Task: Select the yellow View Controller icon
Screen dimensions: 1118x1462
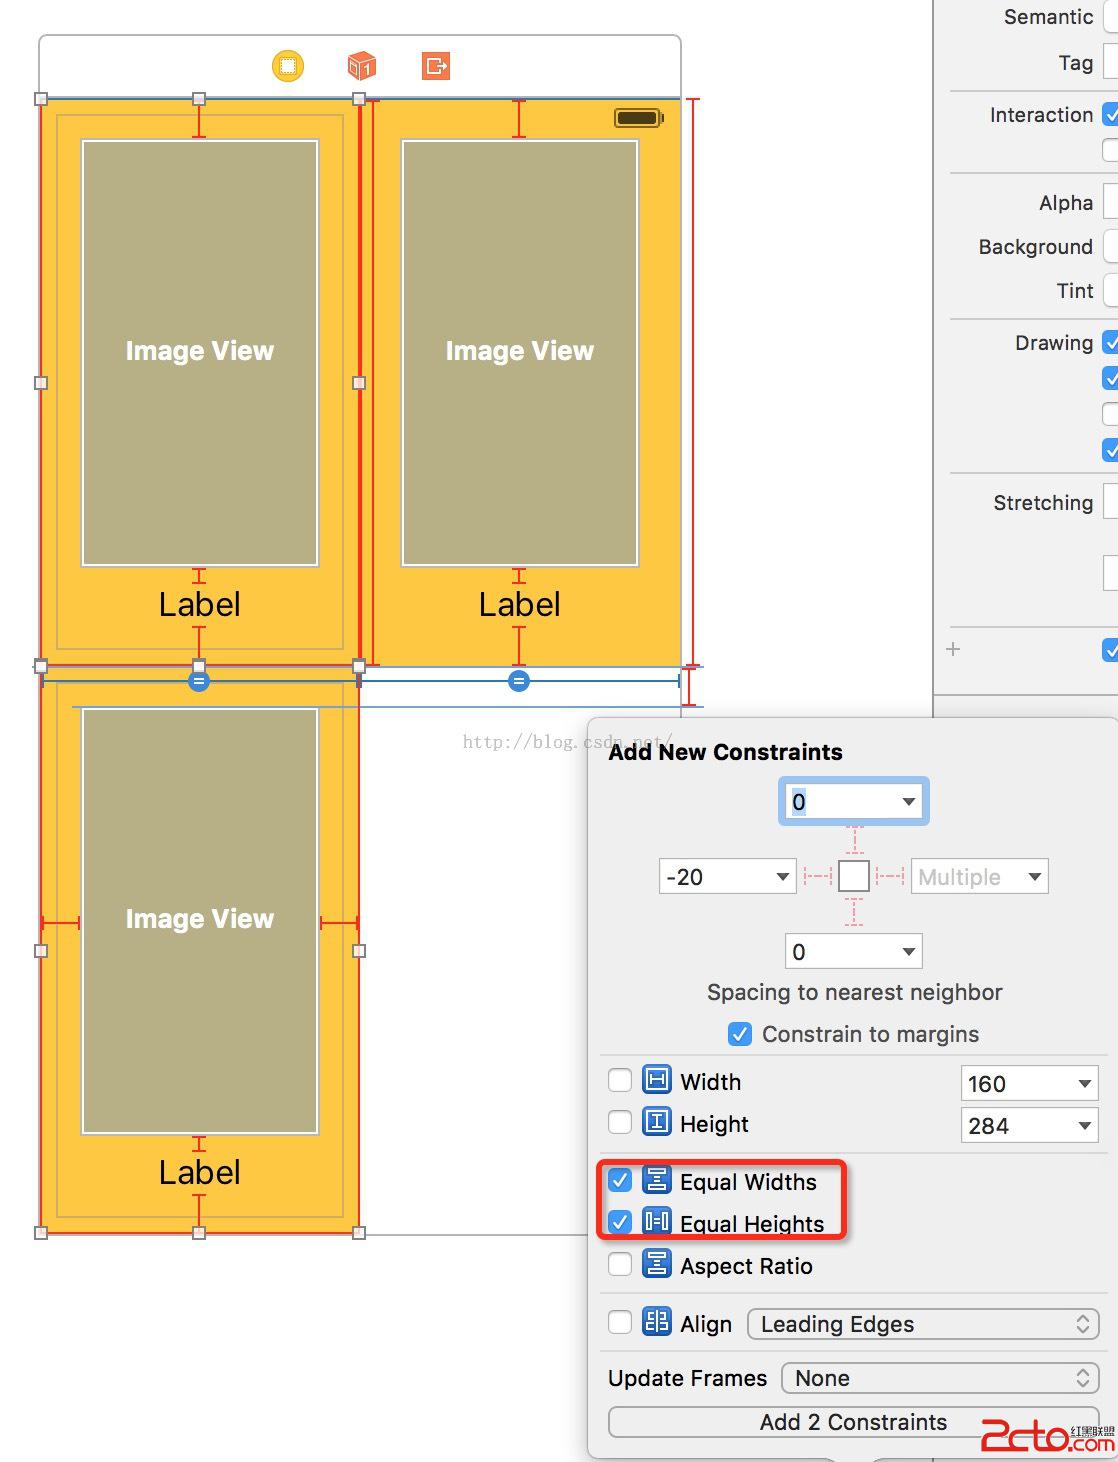Action: 288,66
